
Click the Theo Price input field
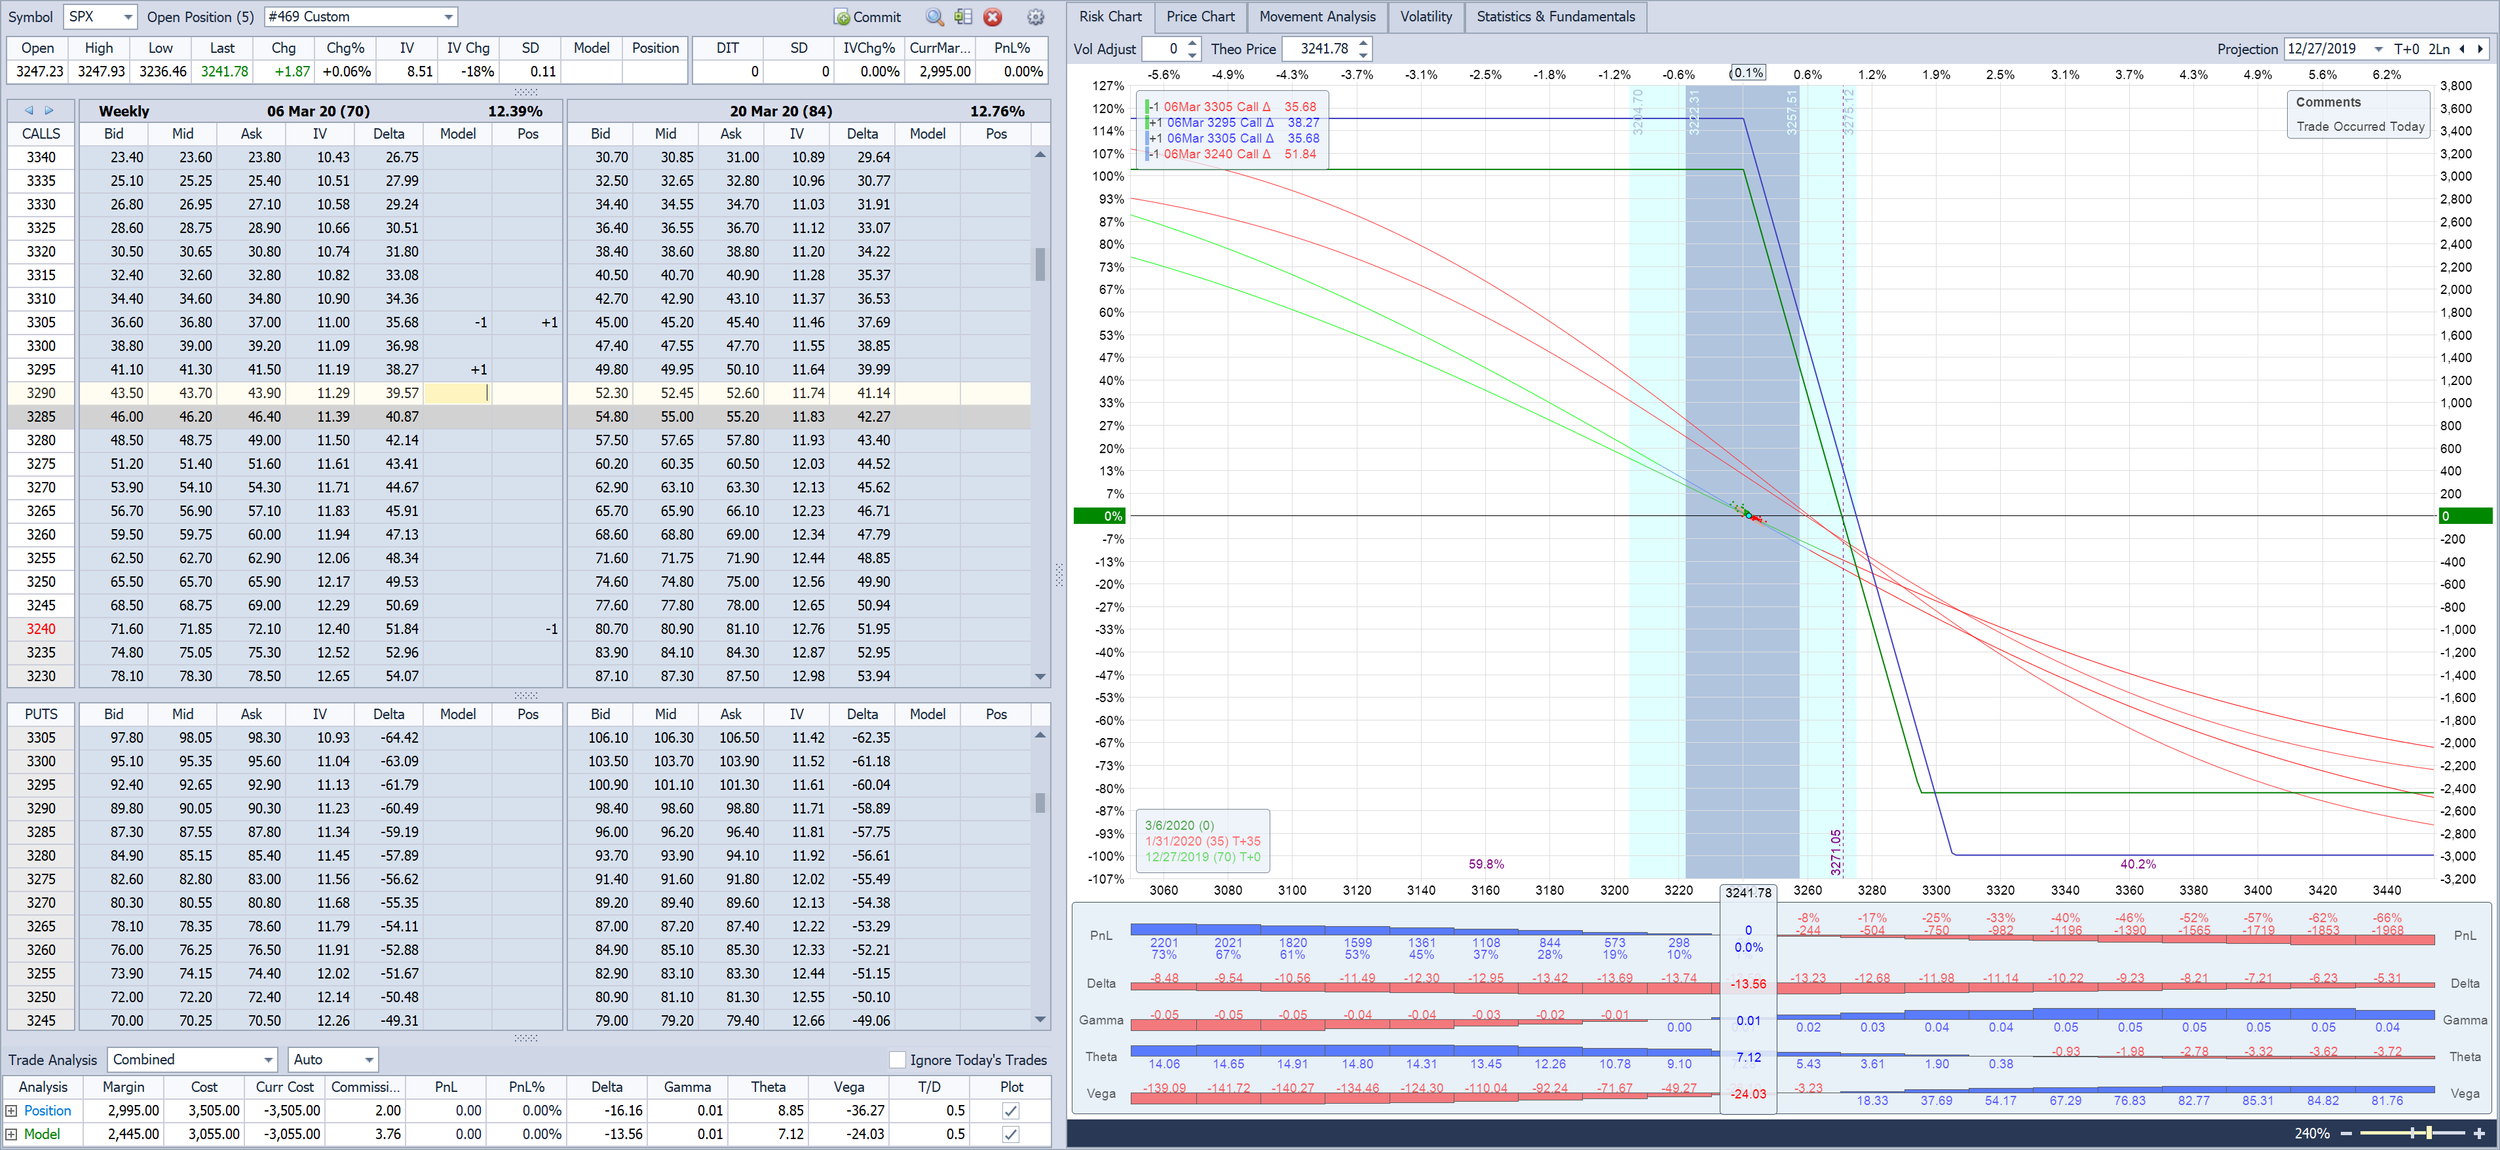1327,48
